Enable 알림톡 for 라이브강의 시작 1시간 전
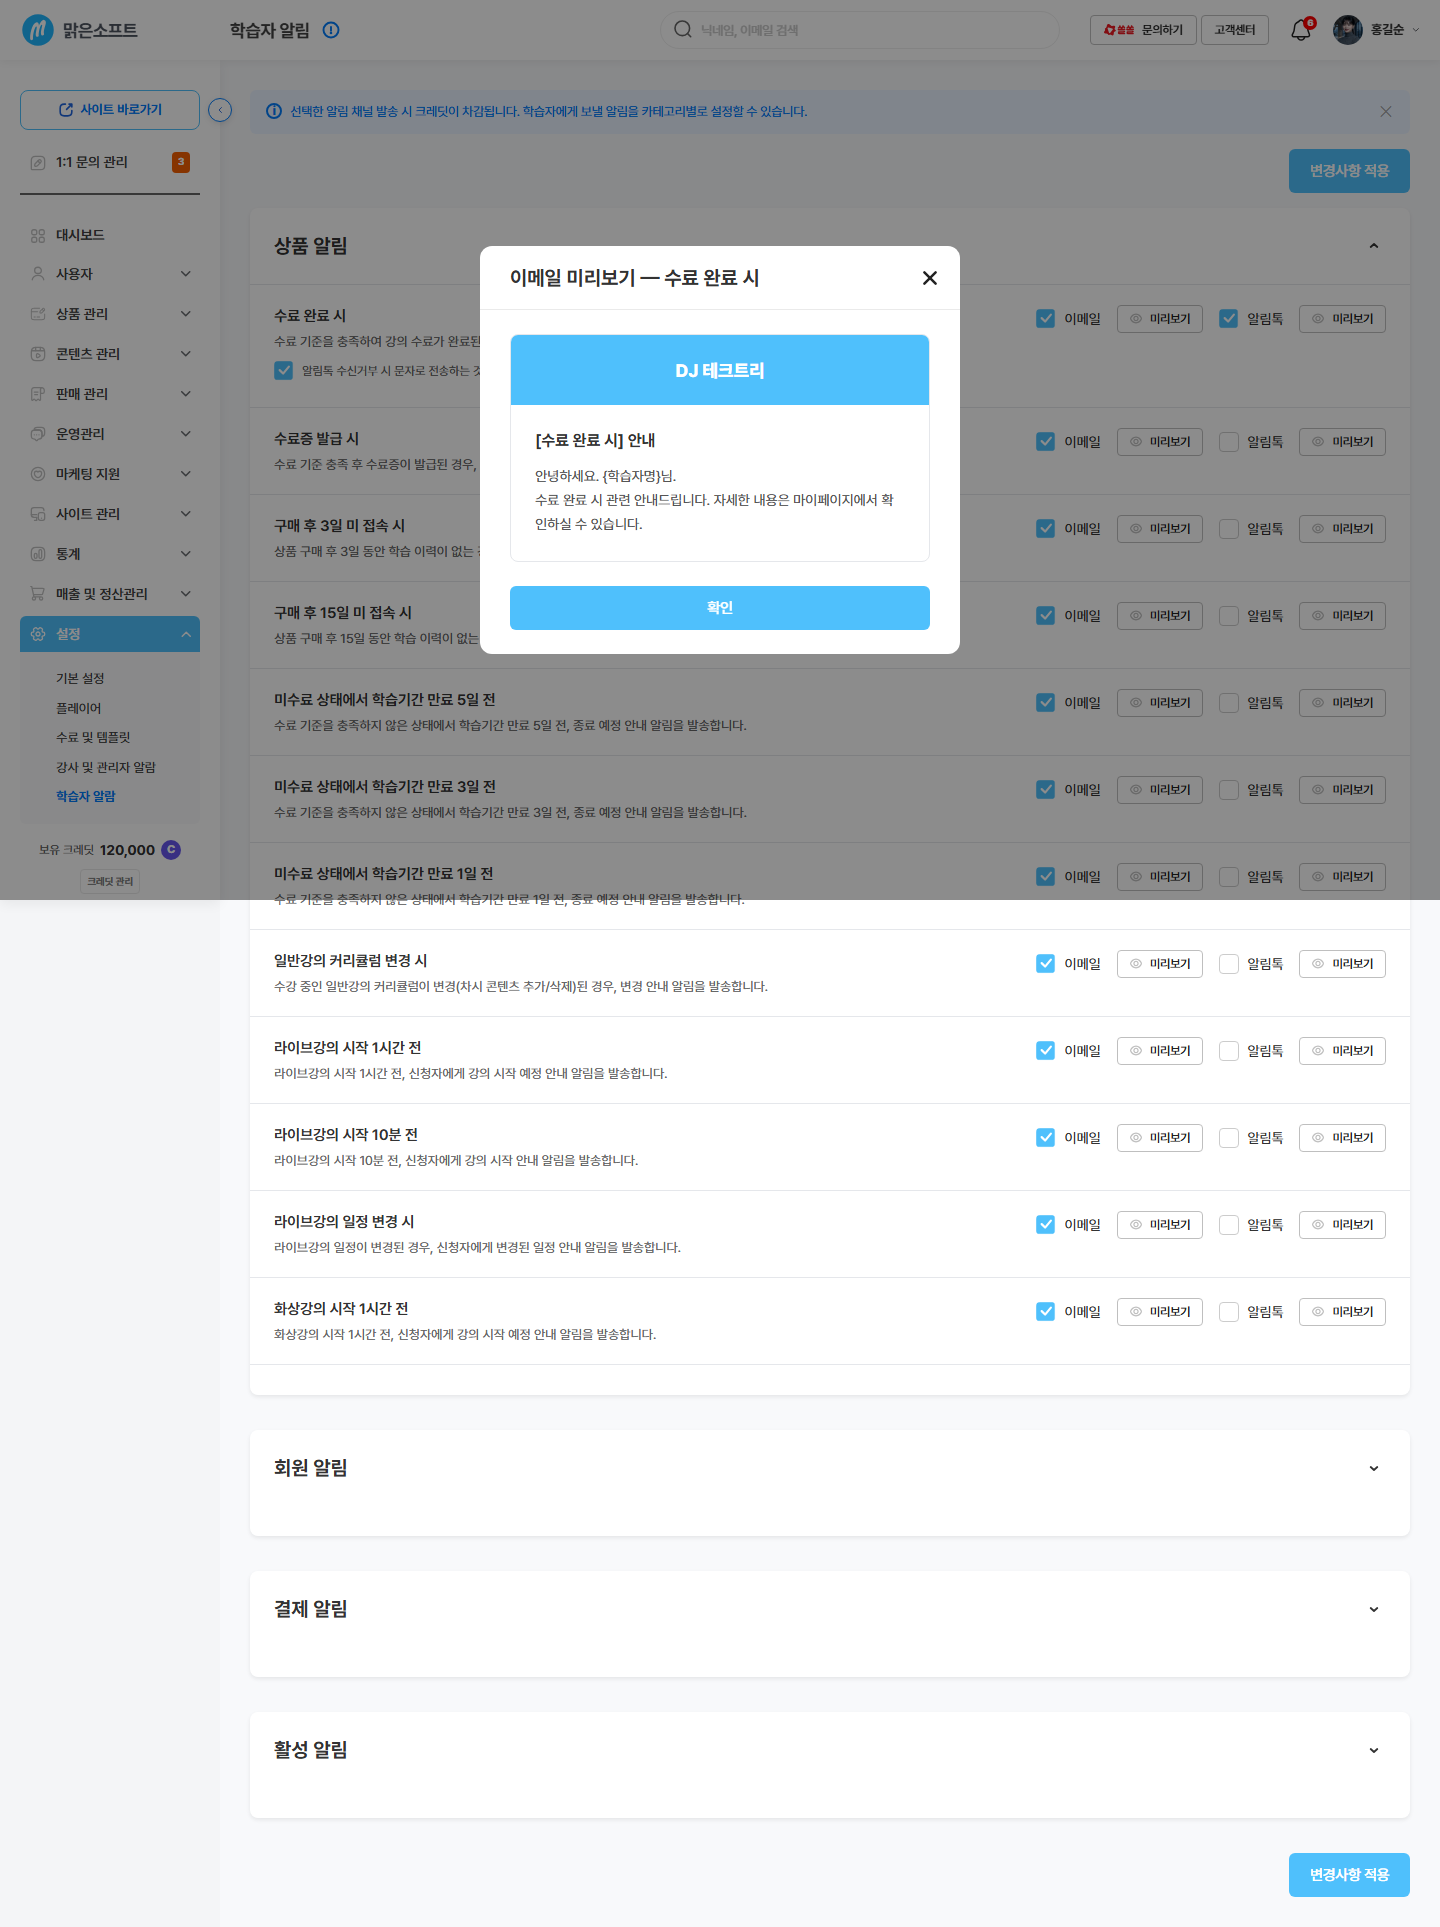 [x=1229, y=1051]
